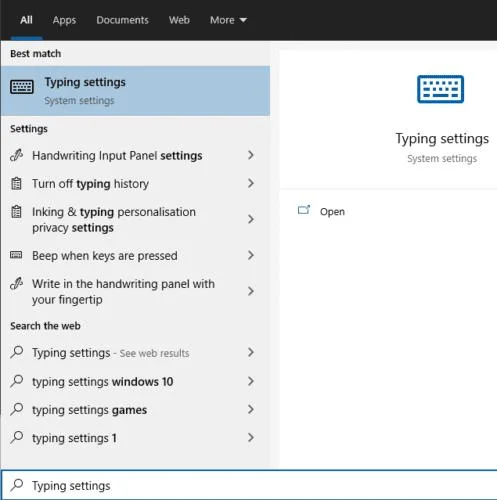
Task: Click the pen icon beside Write in the handwriting panel
Action: click(16, 284)
